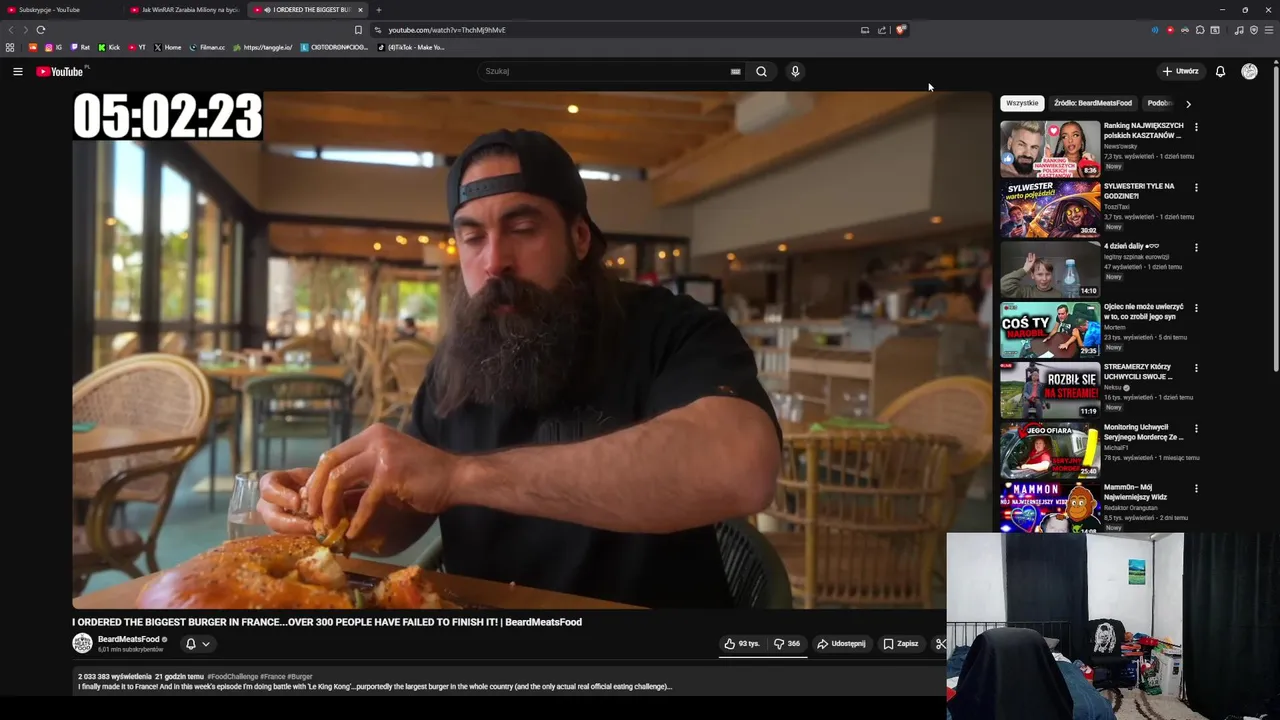The image size is (1280, 720).
Task: Go forward in browser history
Action: coord(26,30)
